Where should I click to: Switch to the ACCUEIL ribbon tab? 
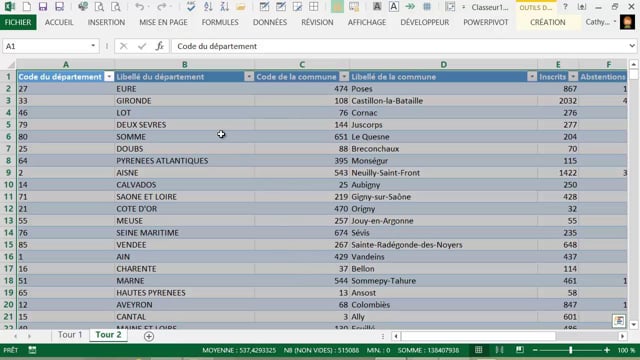[x=59, y=22]
